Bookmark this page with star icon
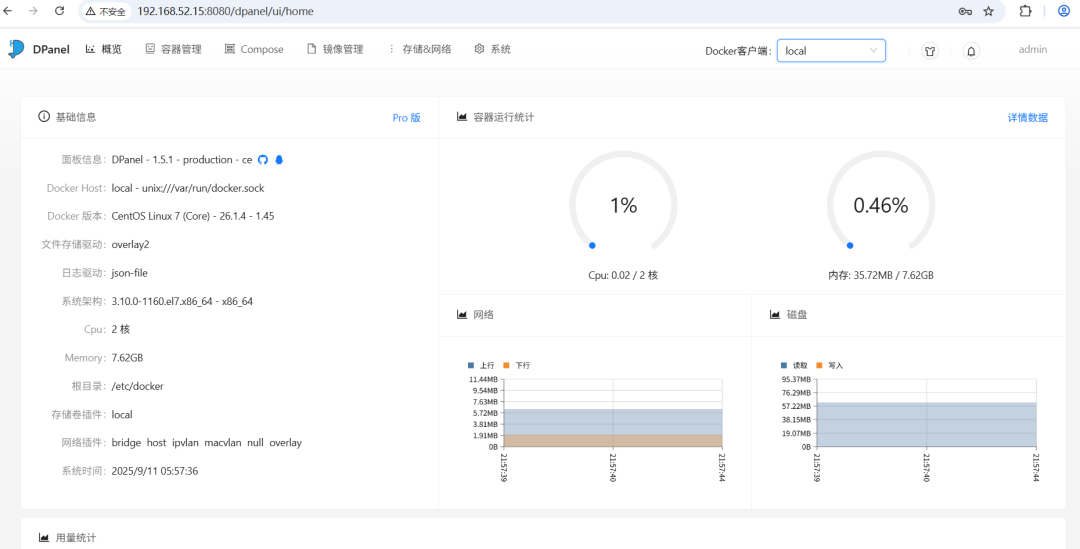Screen dimensions: 1080x549 [988, 12]
